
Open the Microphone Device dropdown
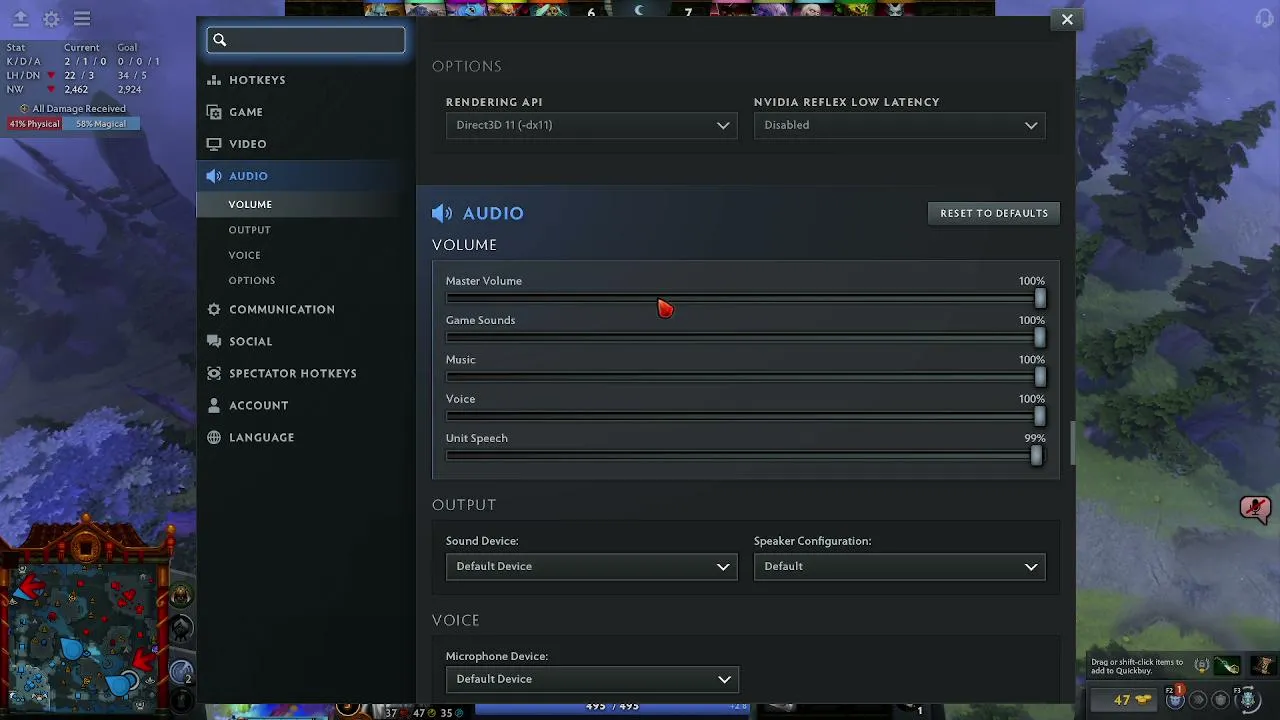point(591,679)
